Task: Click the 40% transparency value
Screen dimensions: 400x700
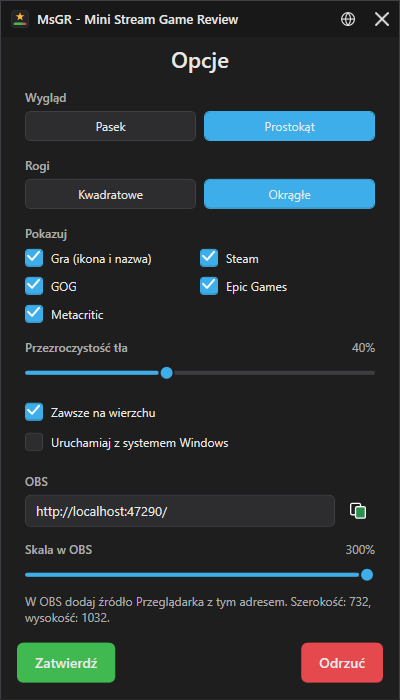Action: coord(363,348)
